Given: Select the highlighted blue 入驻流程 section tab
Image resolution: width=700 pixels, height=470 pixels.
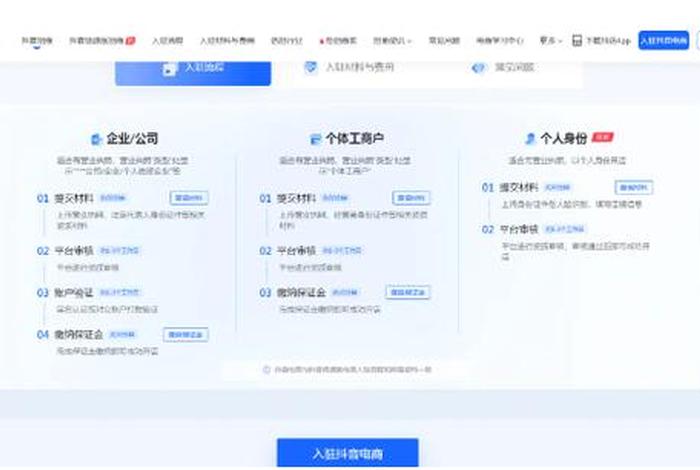Looking at the screenshot, I should (x=193, y=73).
